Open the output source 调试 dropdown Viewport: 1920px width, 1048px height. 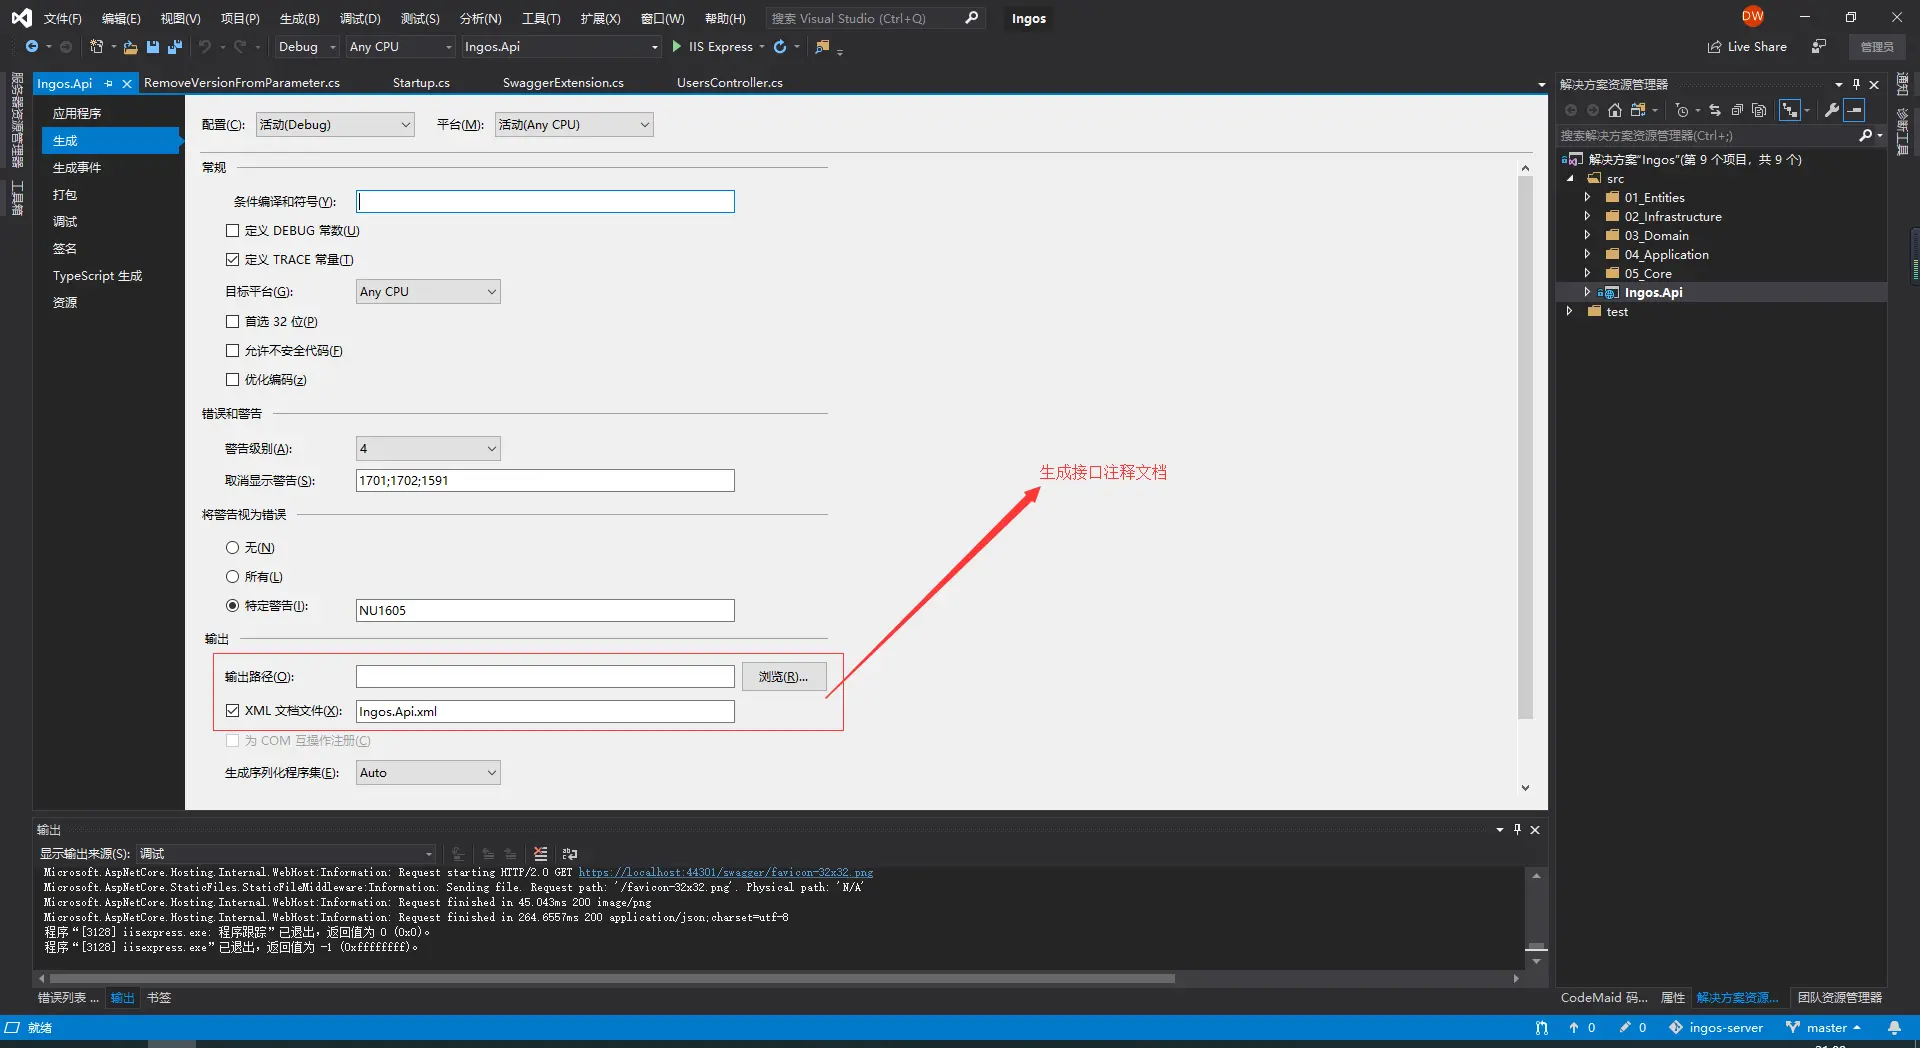coord(286,854)
